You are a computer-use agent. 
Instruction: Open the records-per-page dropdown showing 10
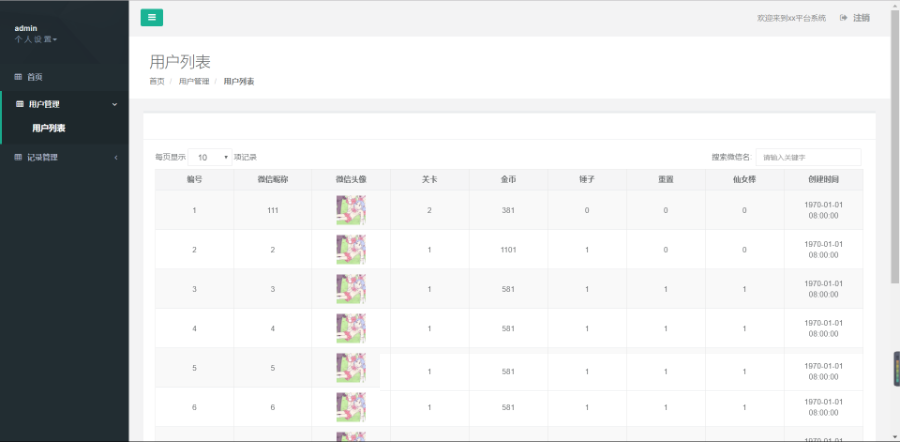click(x=211, y=157)
